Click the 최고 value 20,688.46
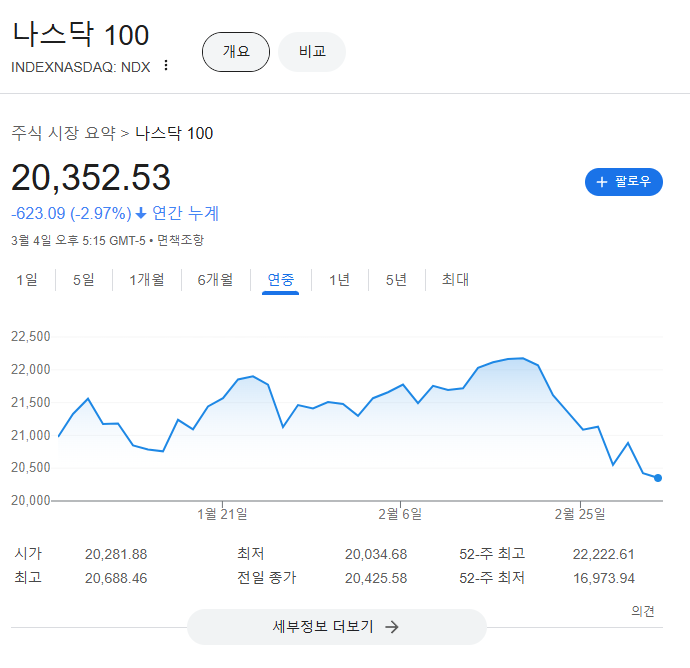Image resolution: width=690 pixels, height=668 pixels. (116, 578)
